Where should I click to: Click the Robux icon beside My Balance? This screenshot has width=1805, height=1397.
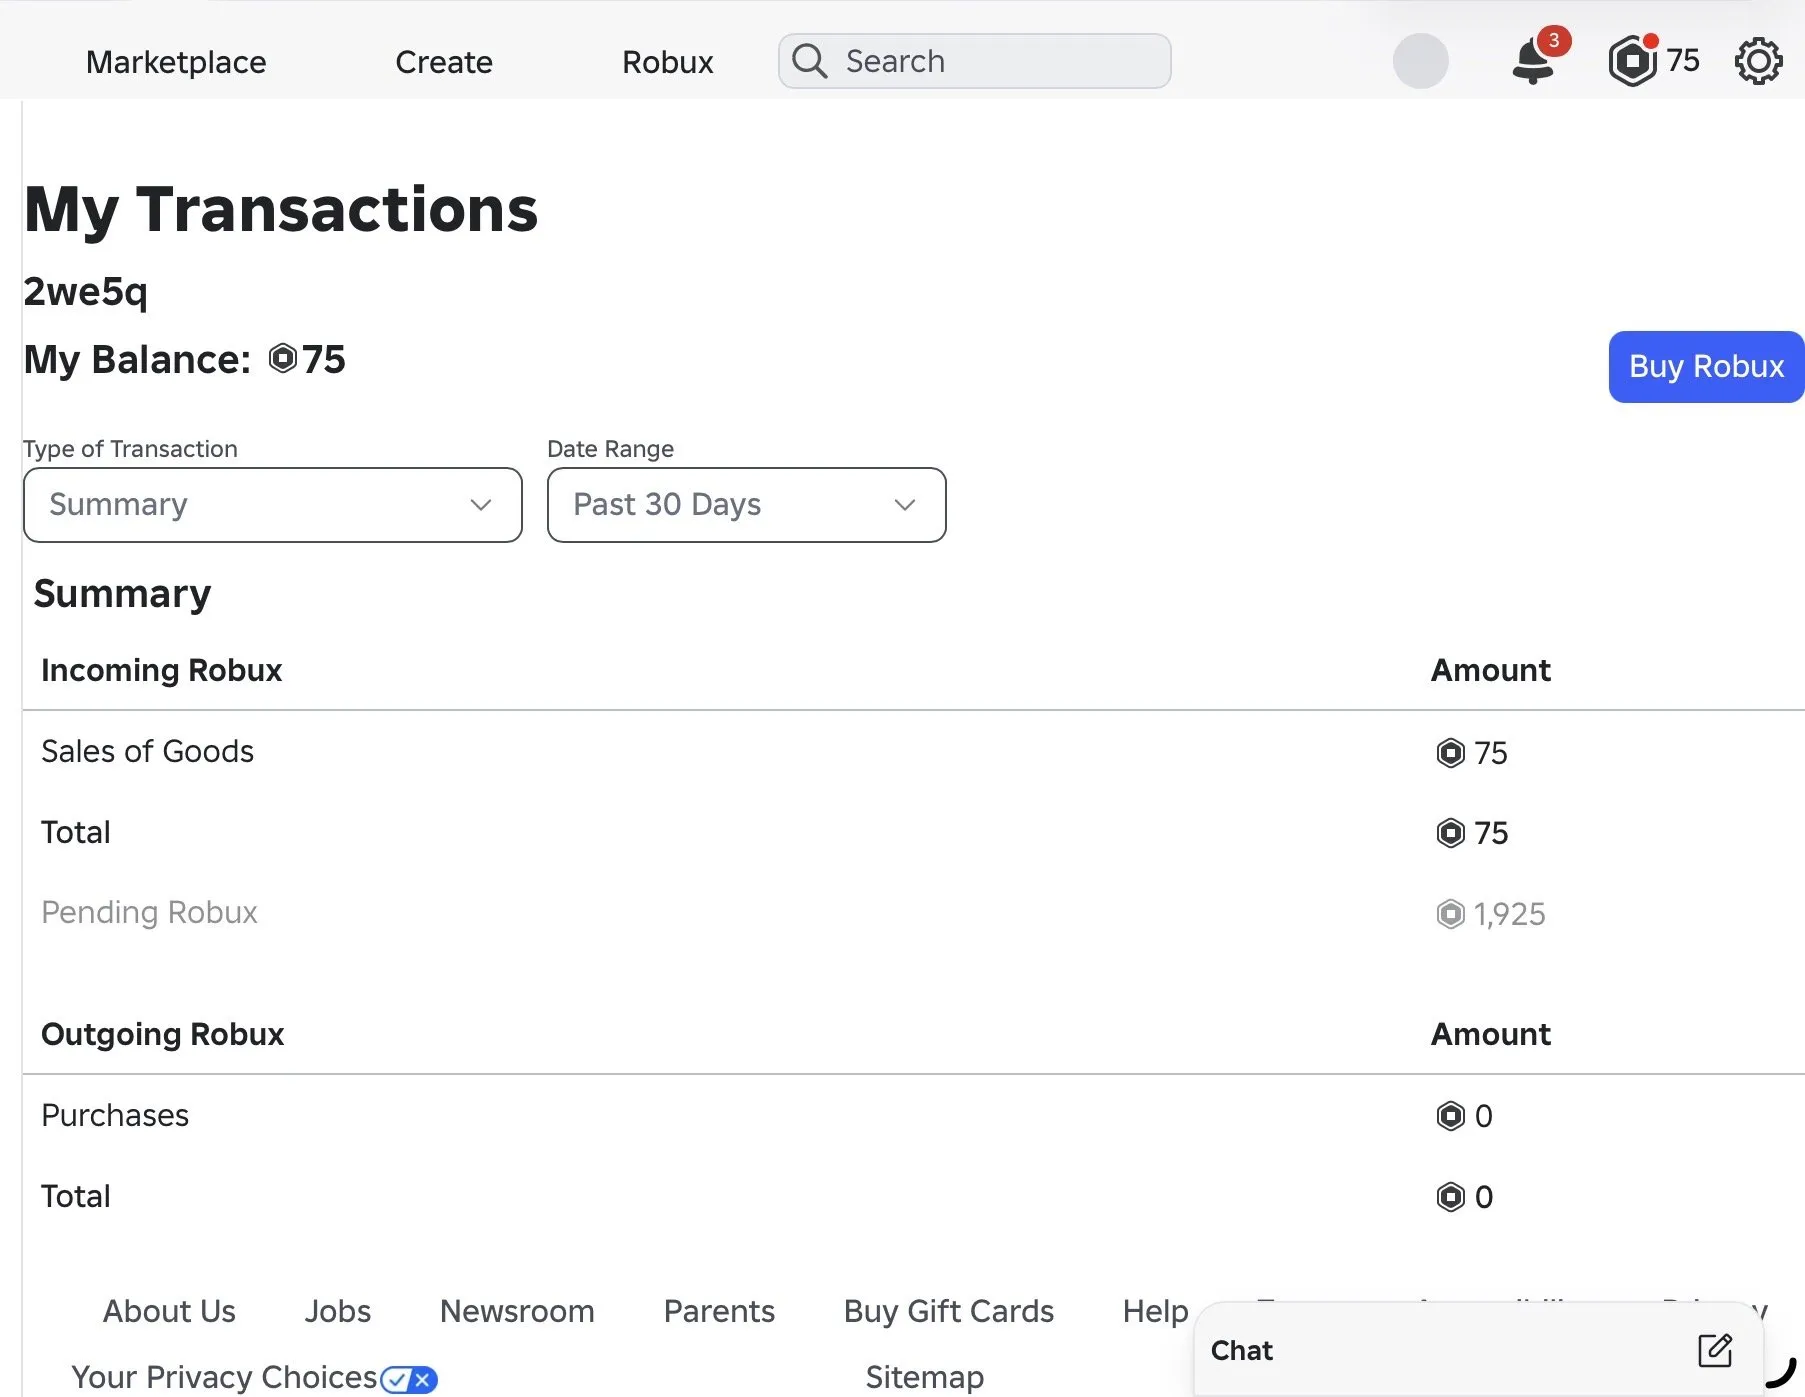click(283, 358)
